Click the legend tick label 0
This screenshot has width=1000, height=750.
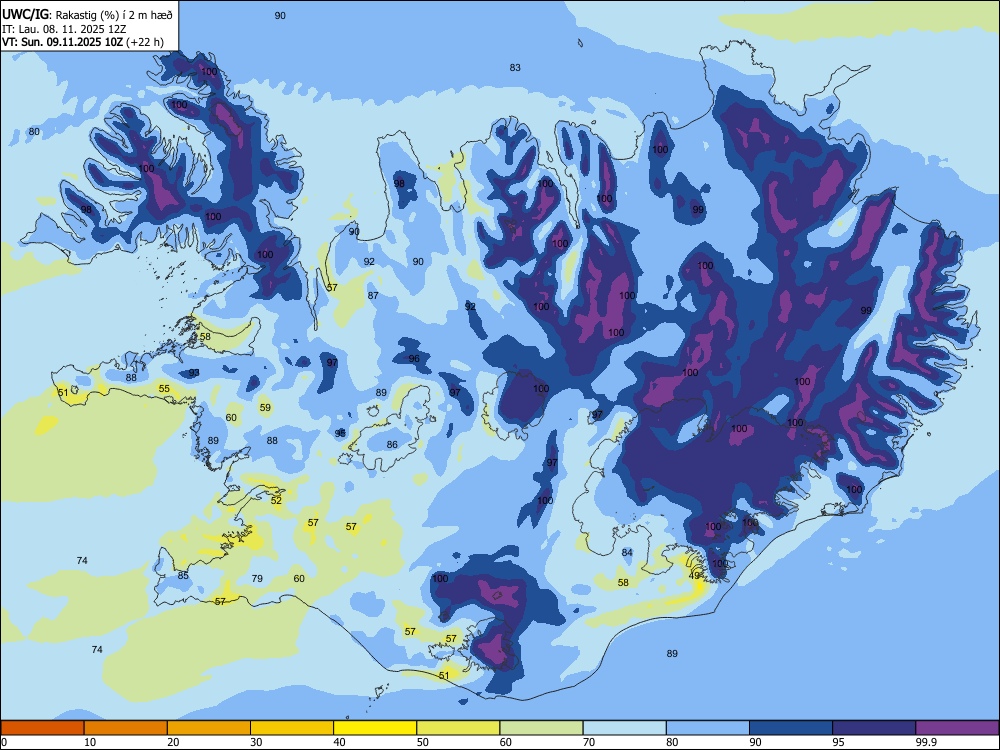[3, 742]
